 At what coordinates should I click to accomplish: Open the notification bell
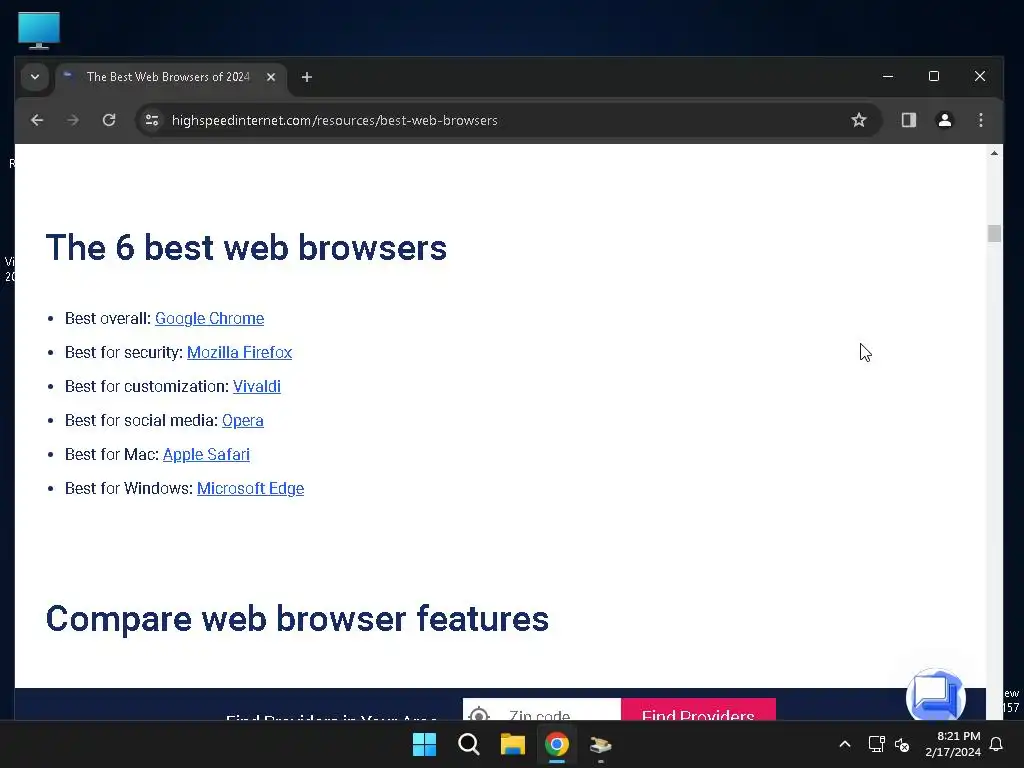(996, 744)
